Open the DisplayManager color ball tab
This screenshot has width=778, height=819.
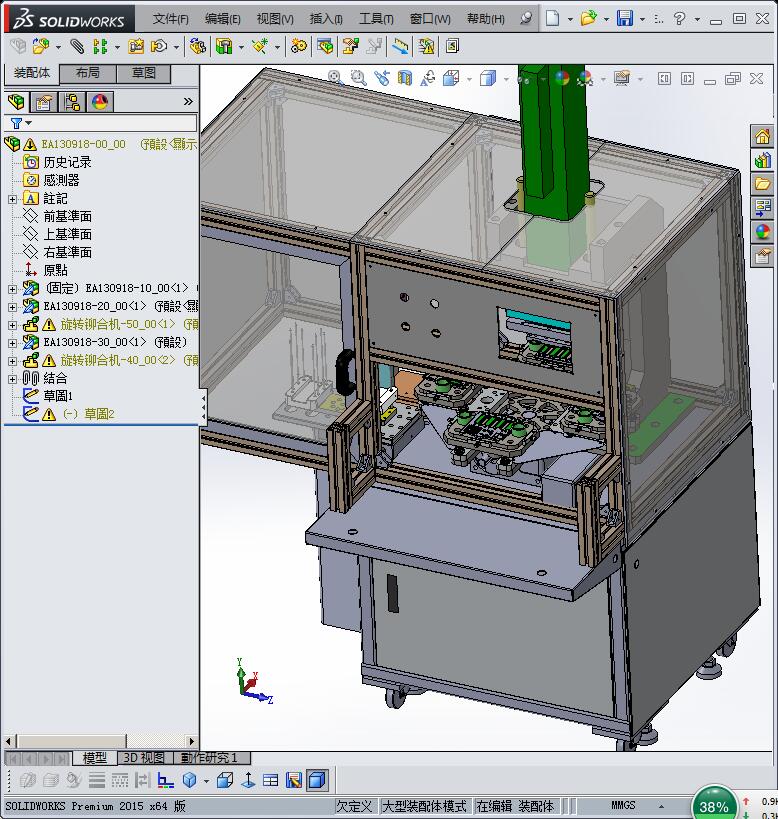(100, 102)
